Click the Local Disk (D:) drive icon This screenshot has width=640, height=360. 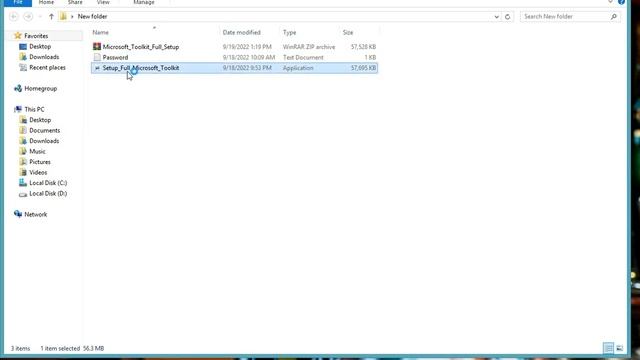(x=23, y=194)
